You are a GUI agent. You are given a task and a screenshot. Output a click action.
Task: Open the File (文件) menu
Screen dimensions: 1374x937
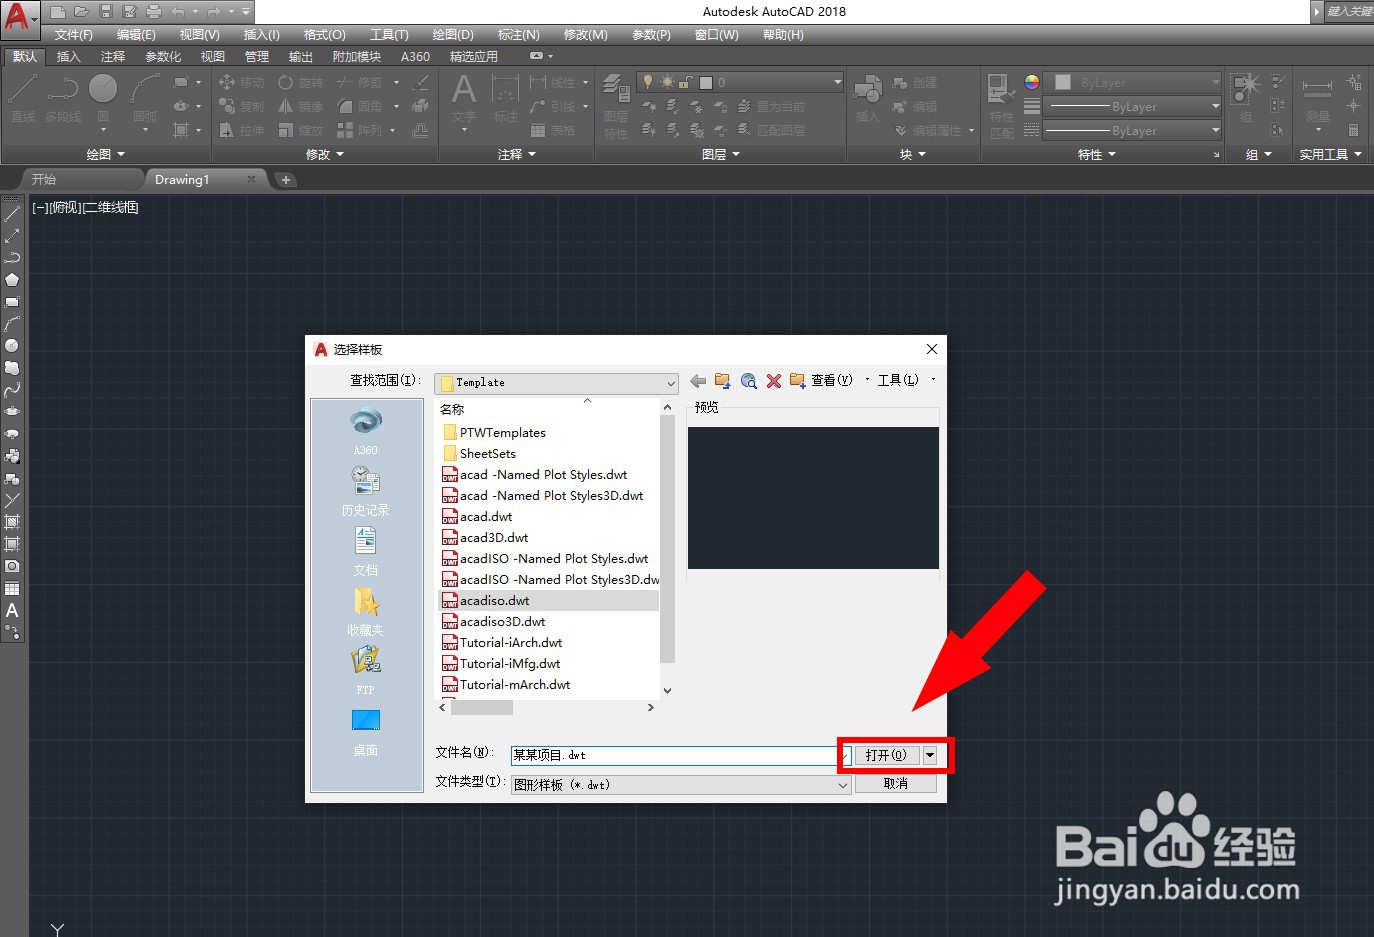pos(73,35)
